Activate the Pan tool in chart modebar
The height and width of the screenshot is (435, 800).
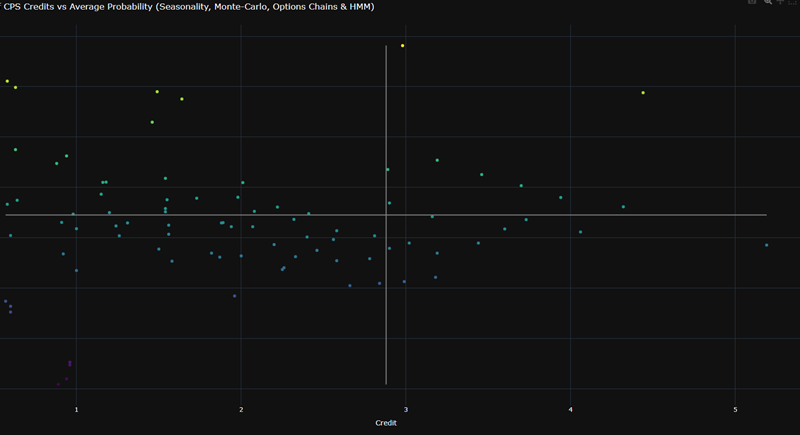point(781,2)
